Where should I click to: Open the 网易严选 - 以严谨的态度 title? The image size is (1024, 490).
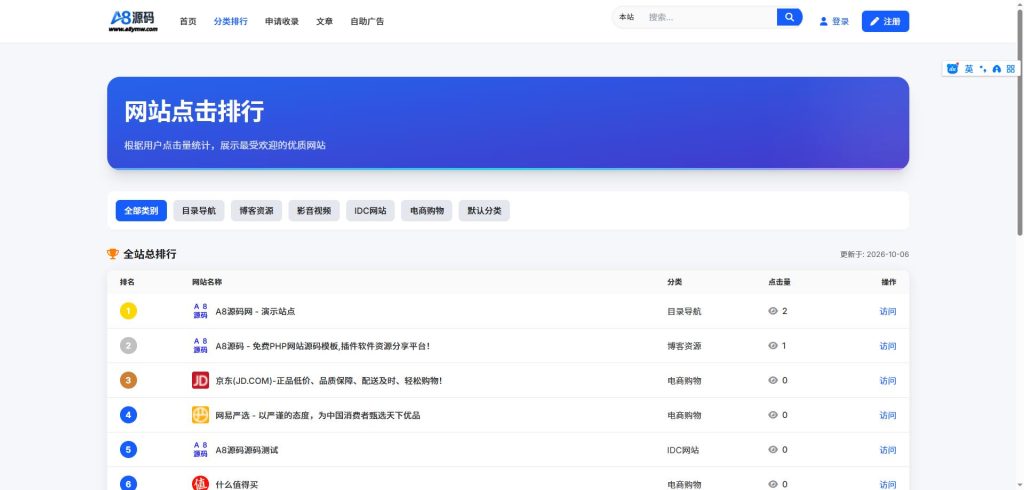click(x=318, y=416)
